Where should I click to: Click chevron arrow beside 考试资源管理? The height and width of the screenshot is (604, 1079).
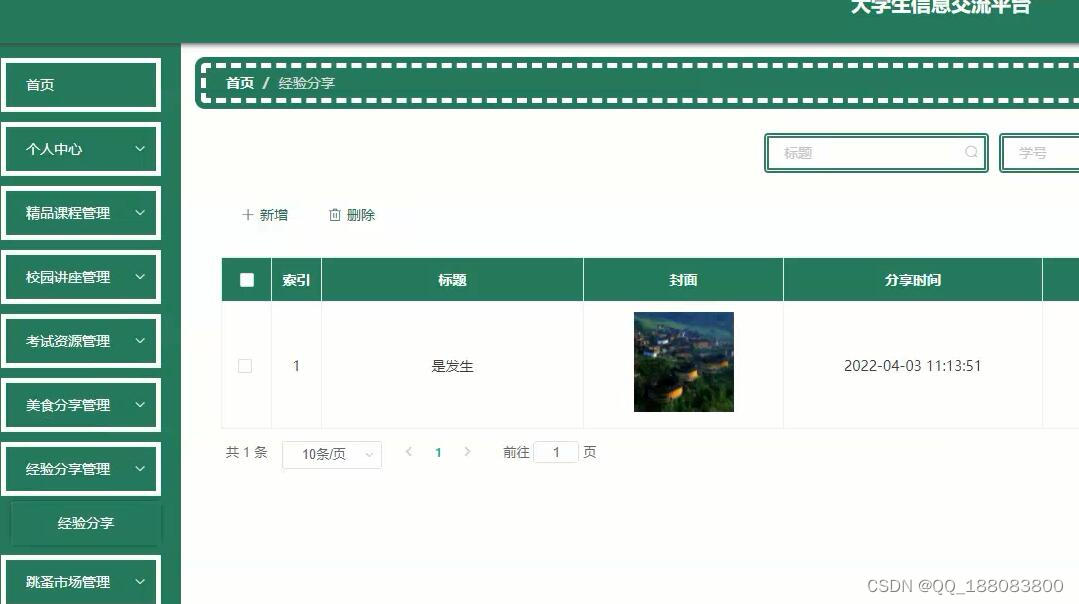coord(140,341)
